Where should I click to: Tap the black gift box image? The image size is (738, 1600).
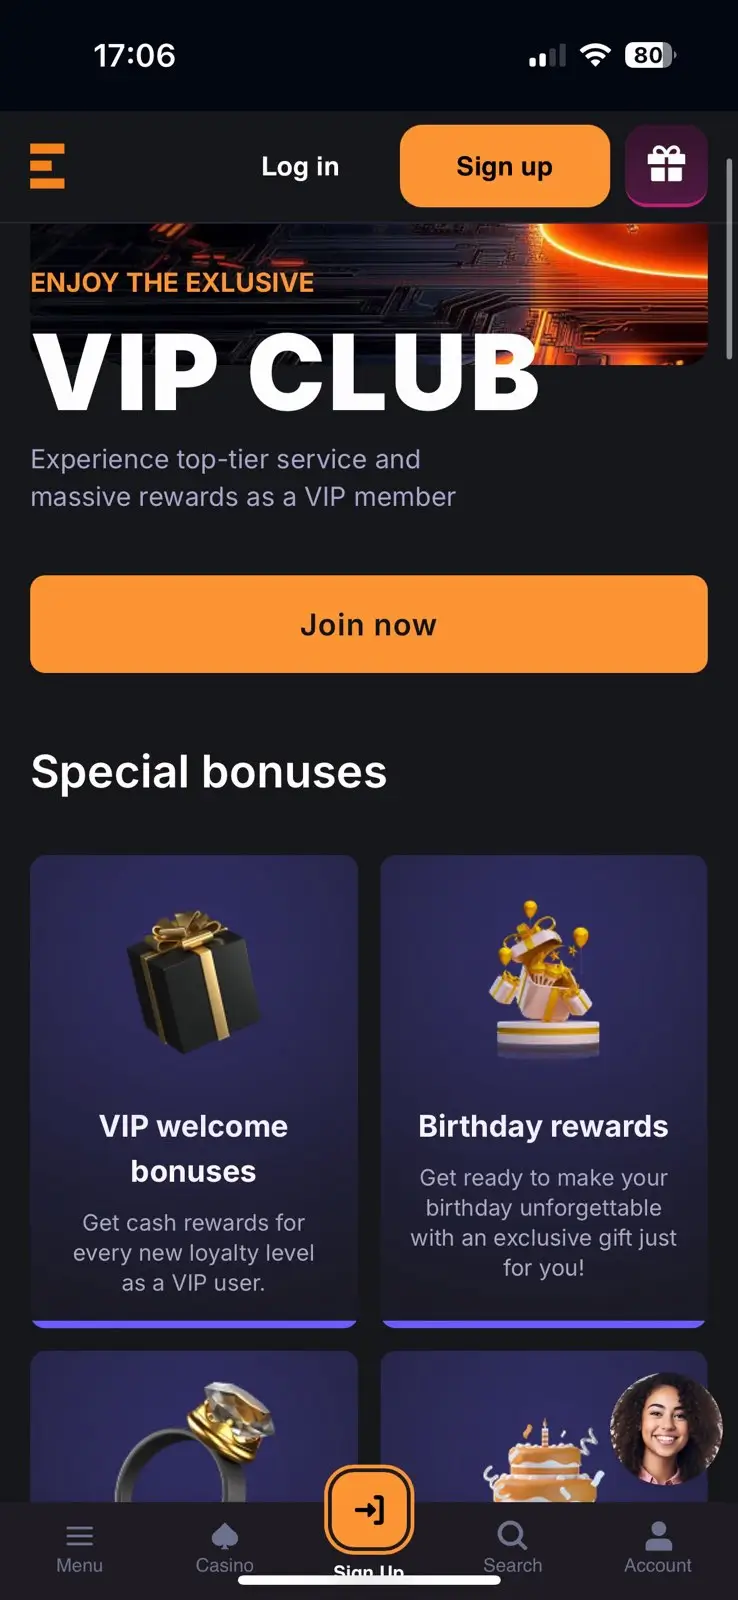point(193,981)
